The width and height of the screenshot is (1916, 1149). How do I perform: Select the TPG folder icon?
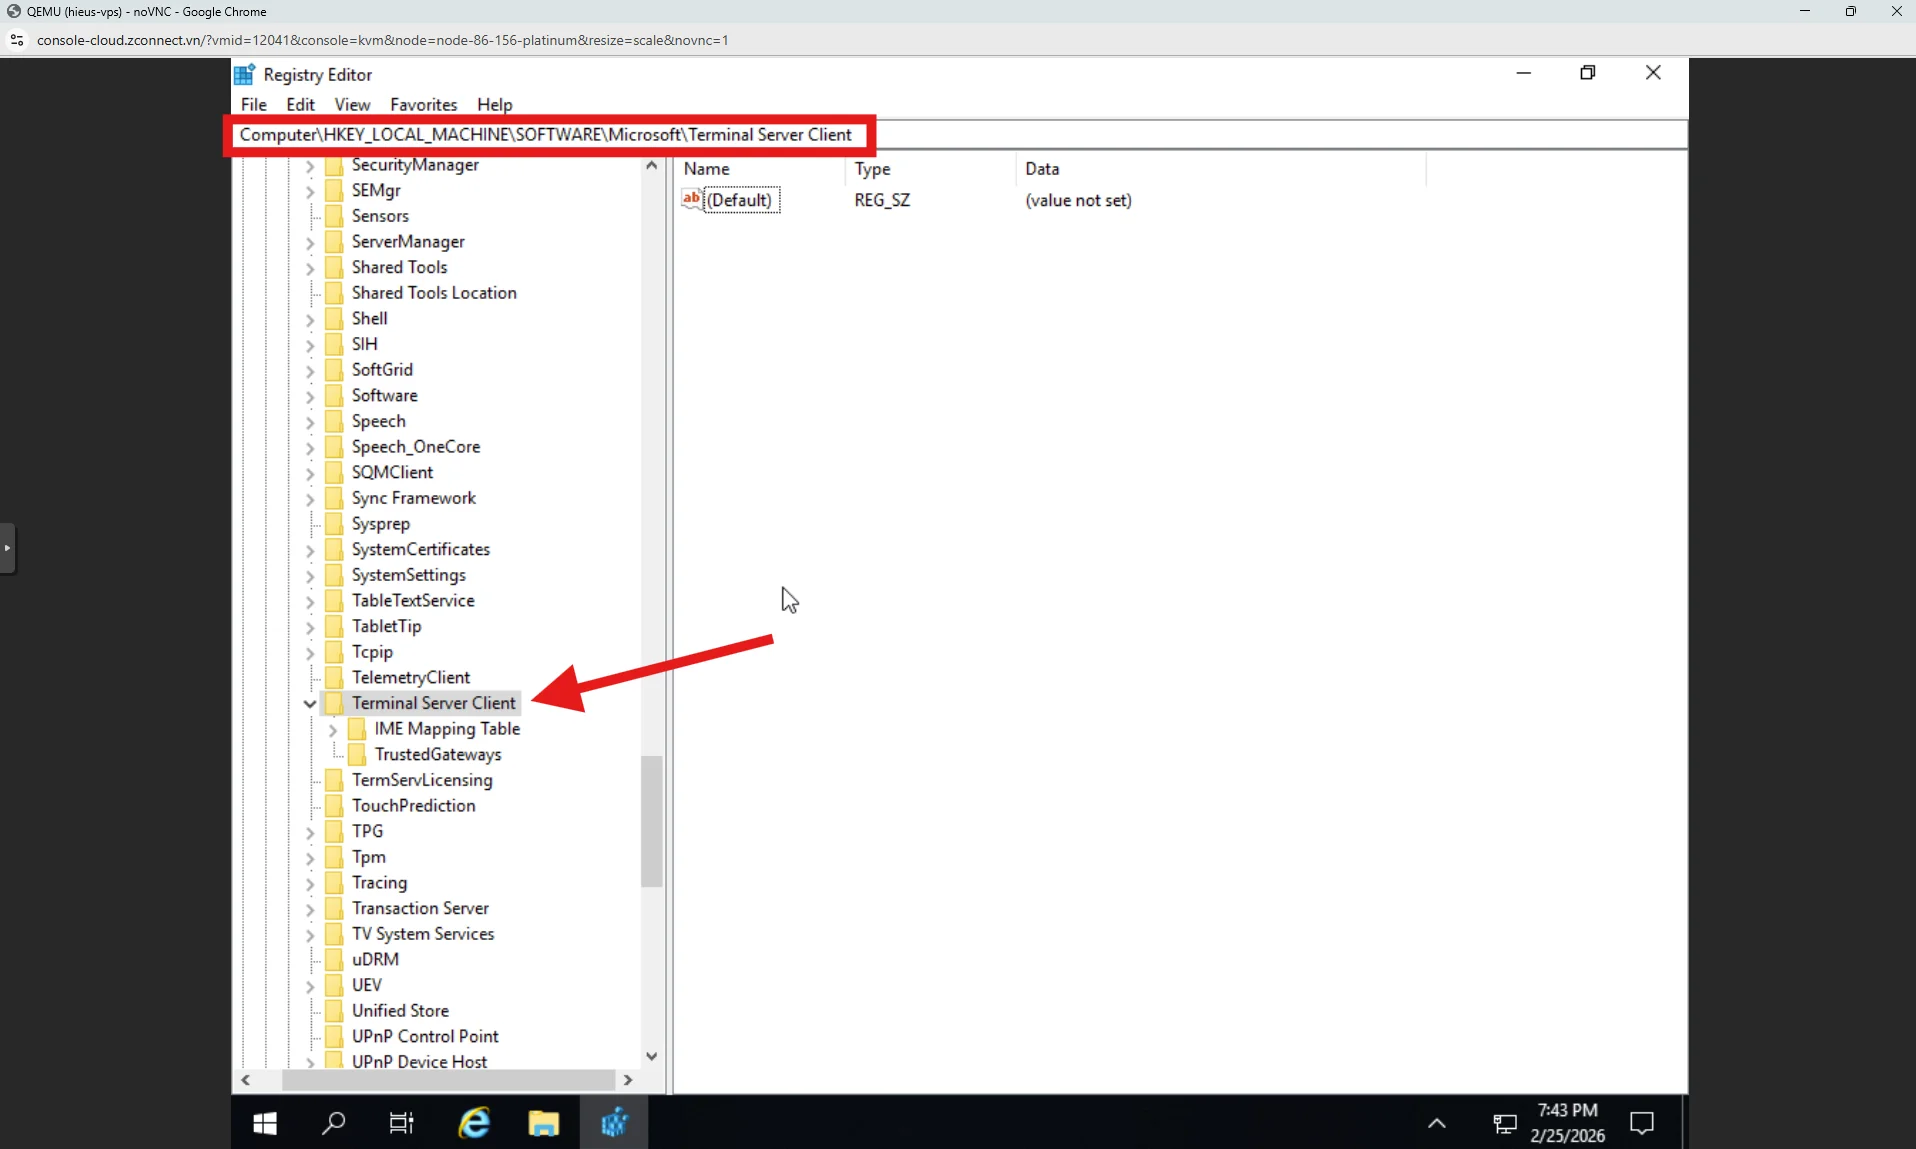(x=334, y=831)
